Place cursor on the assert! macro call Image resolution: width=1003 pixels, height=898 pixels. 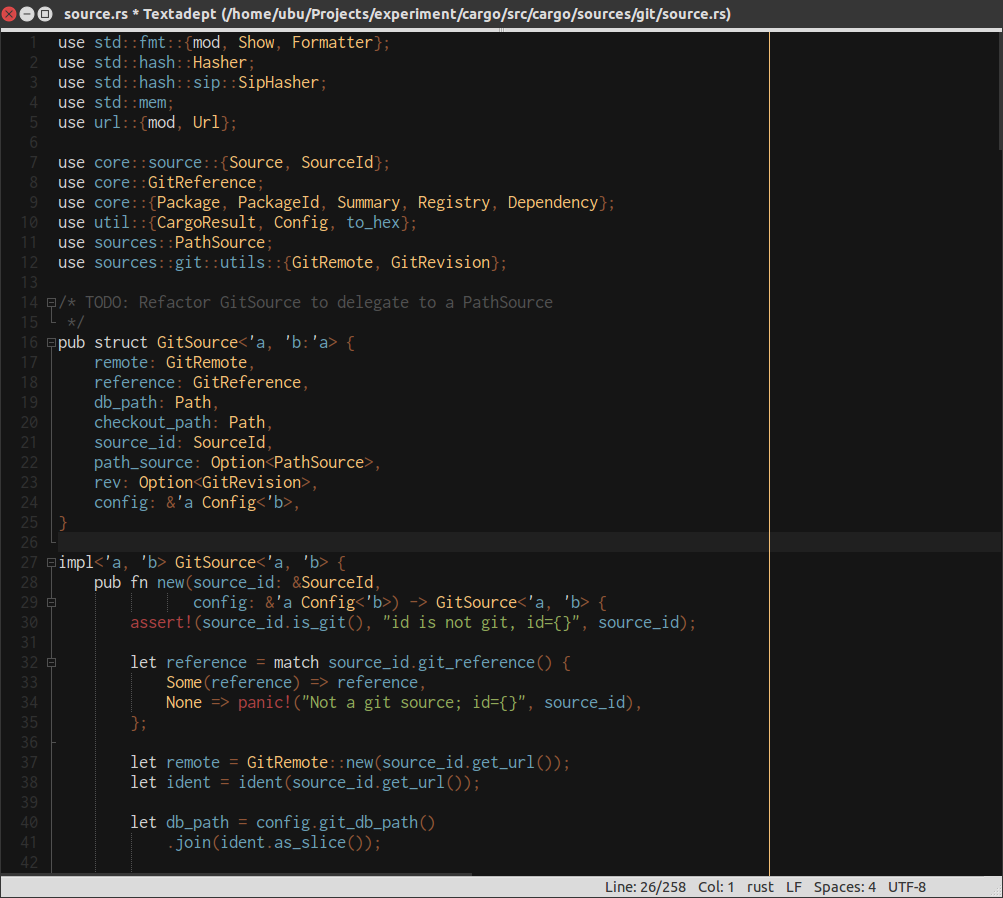pos(160,622)
